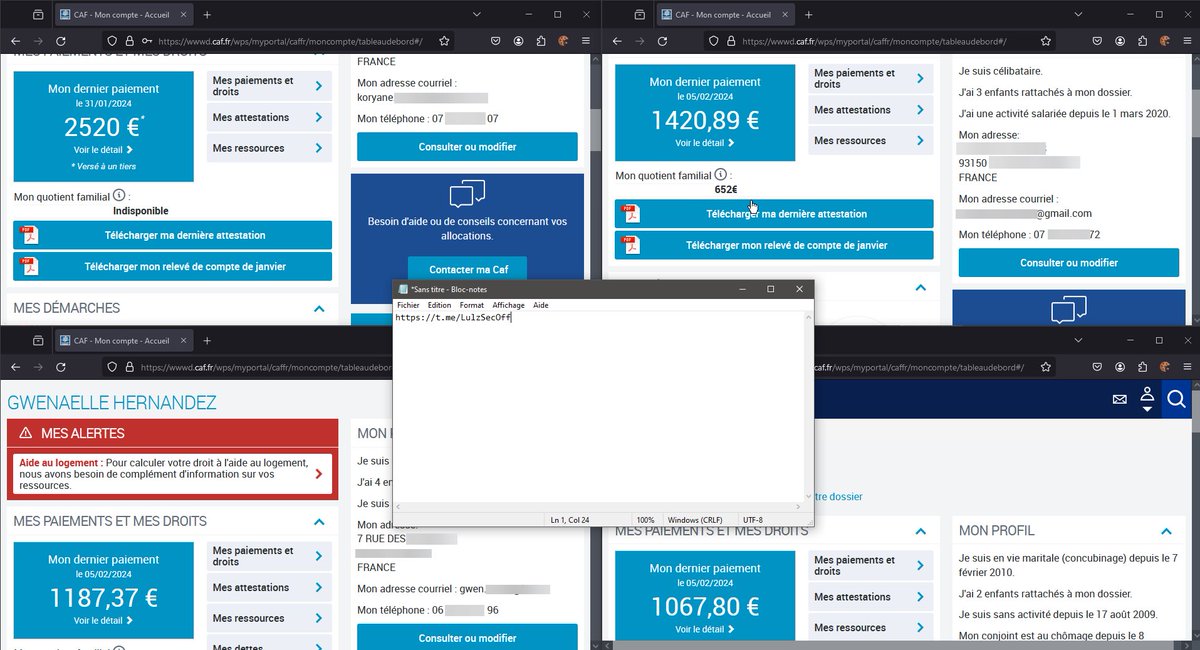Open the mail envelope icon in bottom-right CAF page
This screenshot has width=1200, height=650.
coord(1120,400)
